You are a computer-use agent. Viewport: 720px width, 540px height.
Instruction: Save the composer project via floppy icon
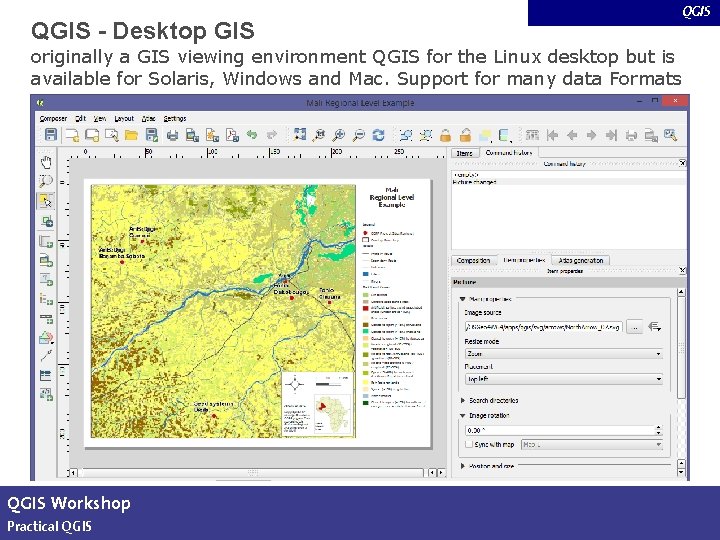(x=51, y=135)
